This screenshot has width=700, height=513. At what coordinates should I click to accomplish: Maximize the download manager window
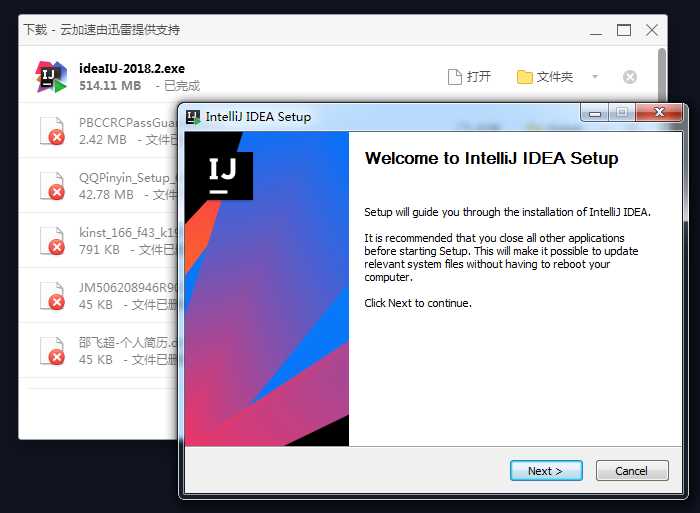[x=624, y=30]
